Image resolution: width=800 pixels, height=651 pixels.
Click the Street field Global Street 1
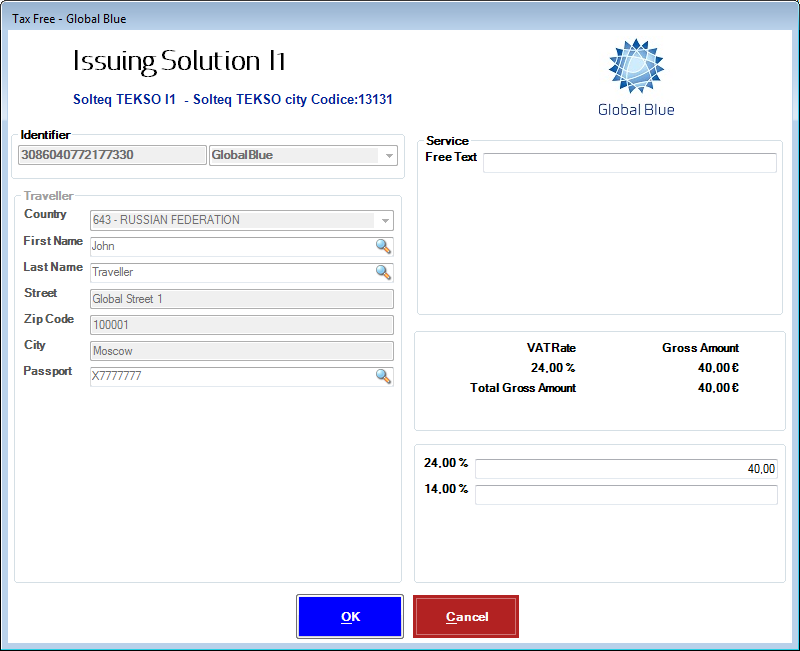click(x=241, y=299)
